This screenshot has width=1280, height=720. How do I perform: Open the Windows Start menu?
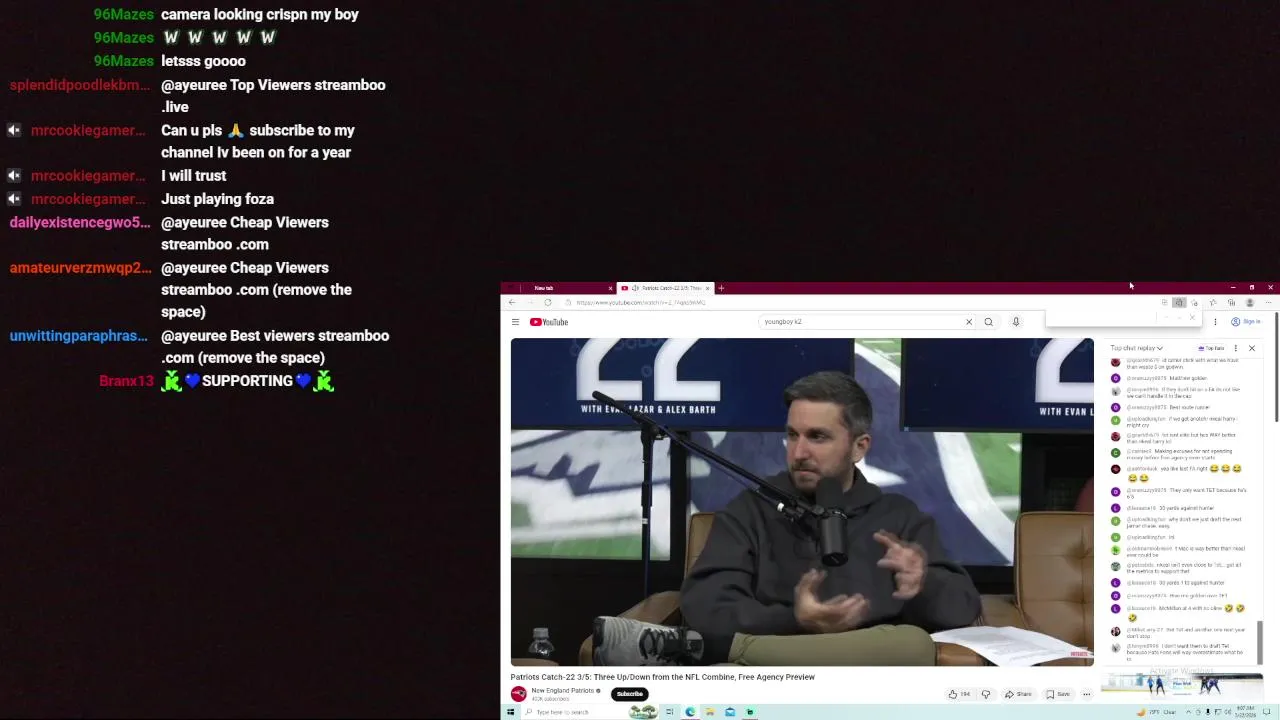tap(510, 712)
